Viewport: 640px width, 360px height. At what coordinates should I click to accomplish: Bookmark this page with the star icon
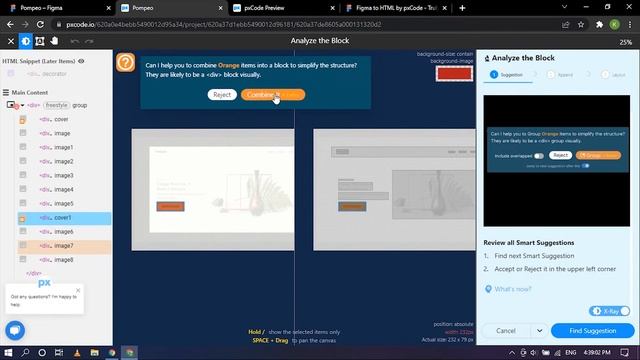pyautogui.click(x=581, y=25)
